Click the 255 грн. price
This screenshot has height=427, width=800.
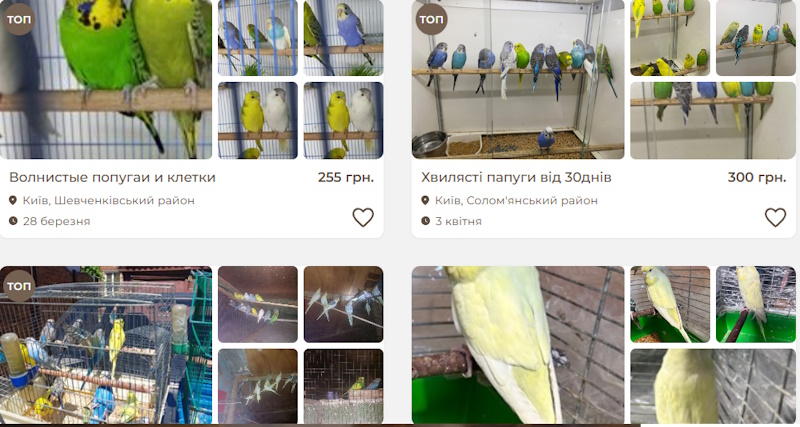pos(346,178)
